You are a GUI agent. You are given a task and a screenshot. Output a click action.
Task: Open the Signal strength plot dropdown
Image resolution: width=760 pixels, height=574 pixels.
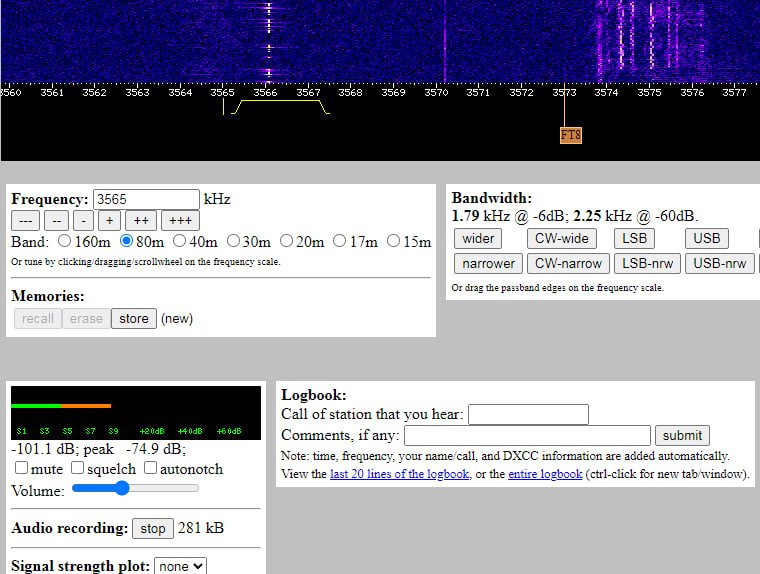click(180, 566)
